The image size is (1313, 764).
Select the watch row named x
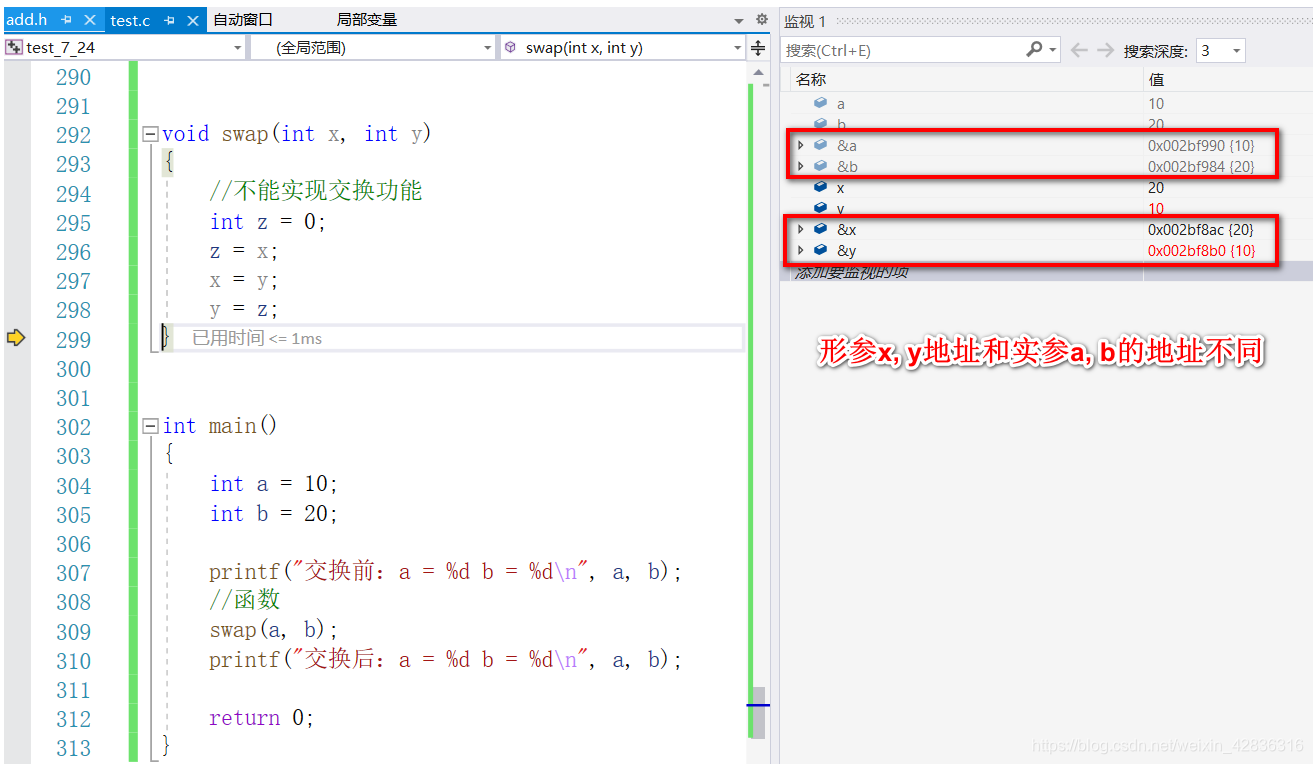[1046, 188]
